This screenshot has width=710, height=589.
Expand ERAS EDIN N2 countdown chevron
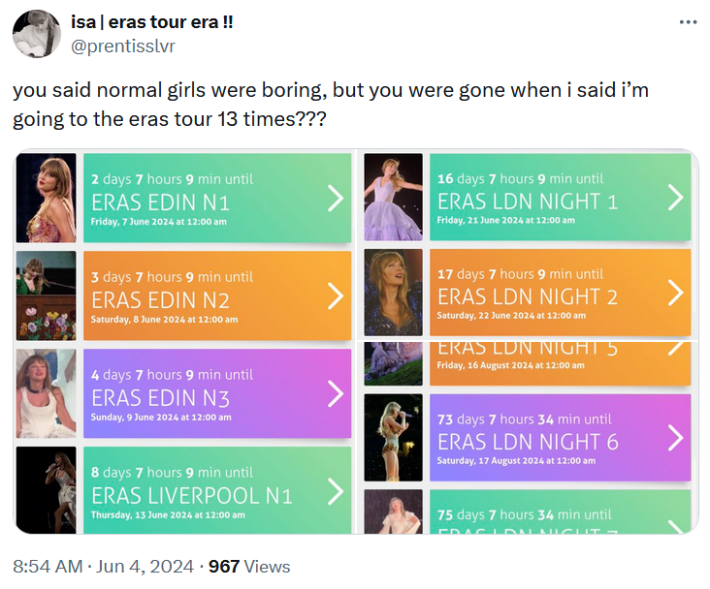(x=335, y=297)
